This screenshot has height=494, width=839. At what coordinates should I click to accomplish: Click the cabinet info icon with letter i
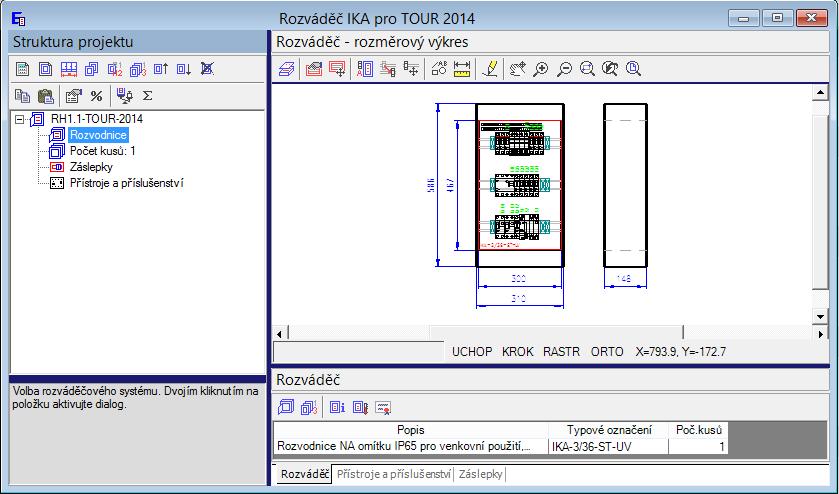[x=337, y=407]
